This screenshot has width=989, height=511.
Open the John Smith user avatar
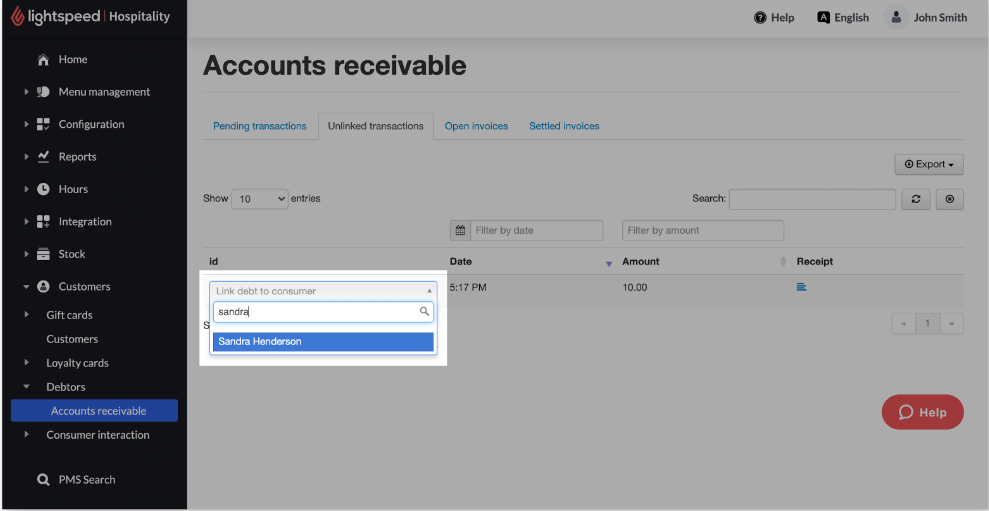[895, 17]
